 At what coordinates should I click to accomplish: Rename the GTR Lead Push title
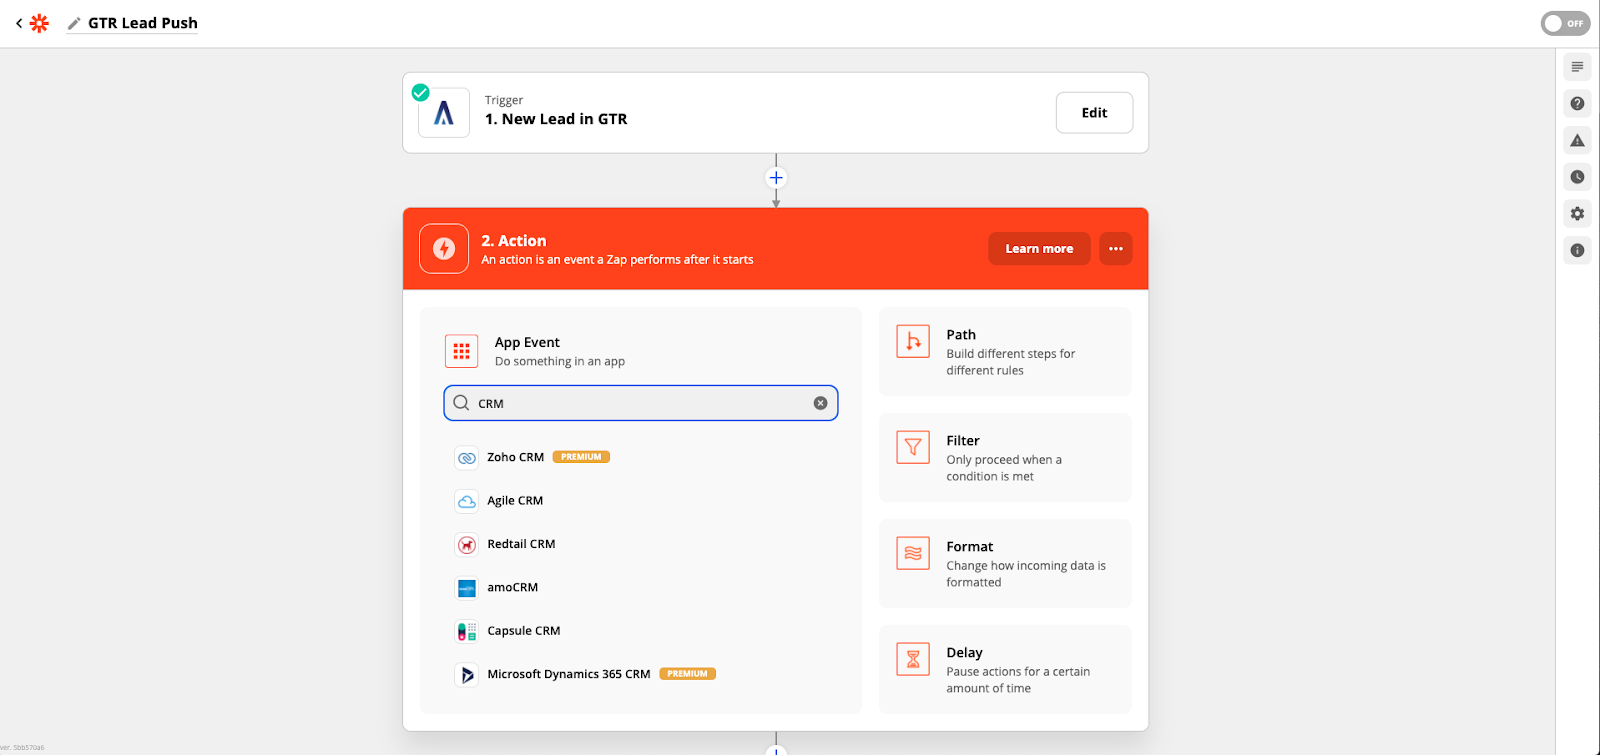(x=143, y=23)
